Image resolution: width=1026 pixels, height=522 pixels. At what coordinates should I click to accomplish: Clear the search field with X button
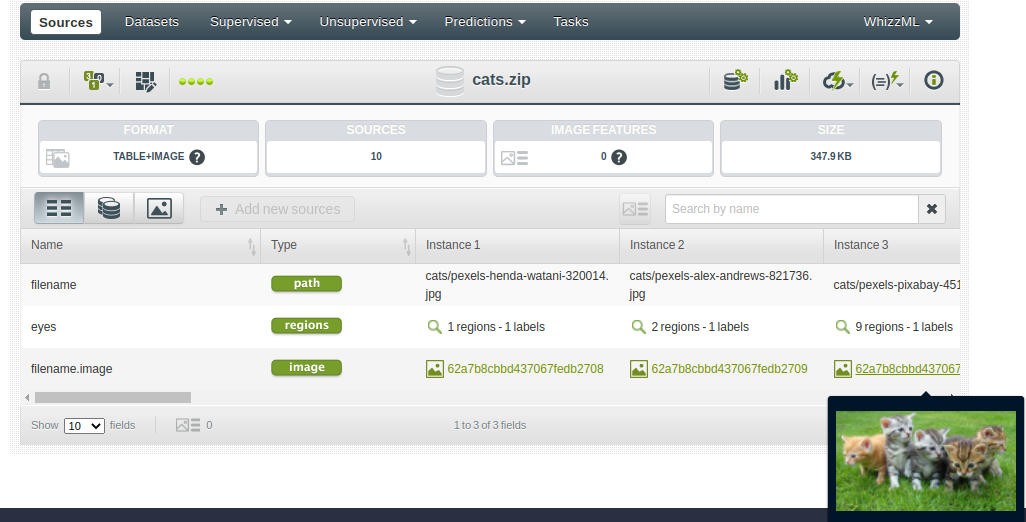pos(932,209)
